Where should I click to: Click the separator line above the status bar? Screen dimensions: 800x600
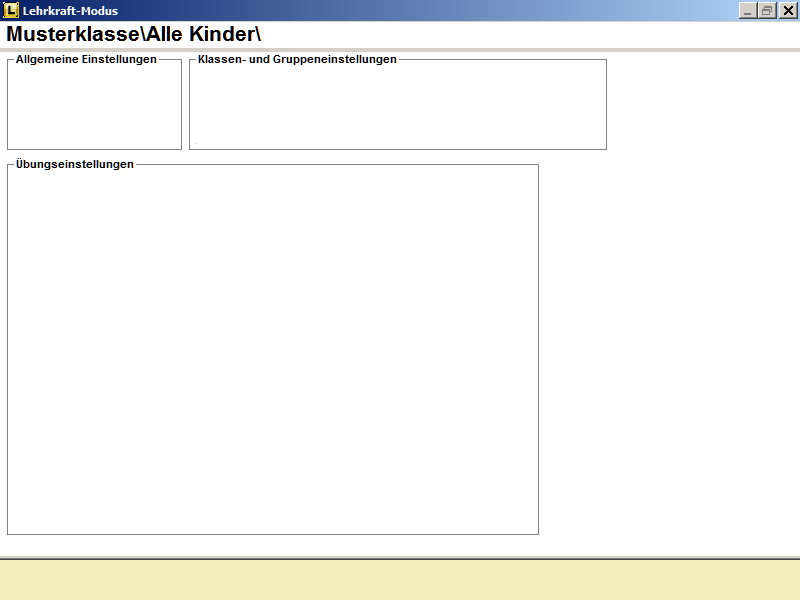(x=400, y=557)
